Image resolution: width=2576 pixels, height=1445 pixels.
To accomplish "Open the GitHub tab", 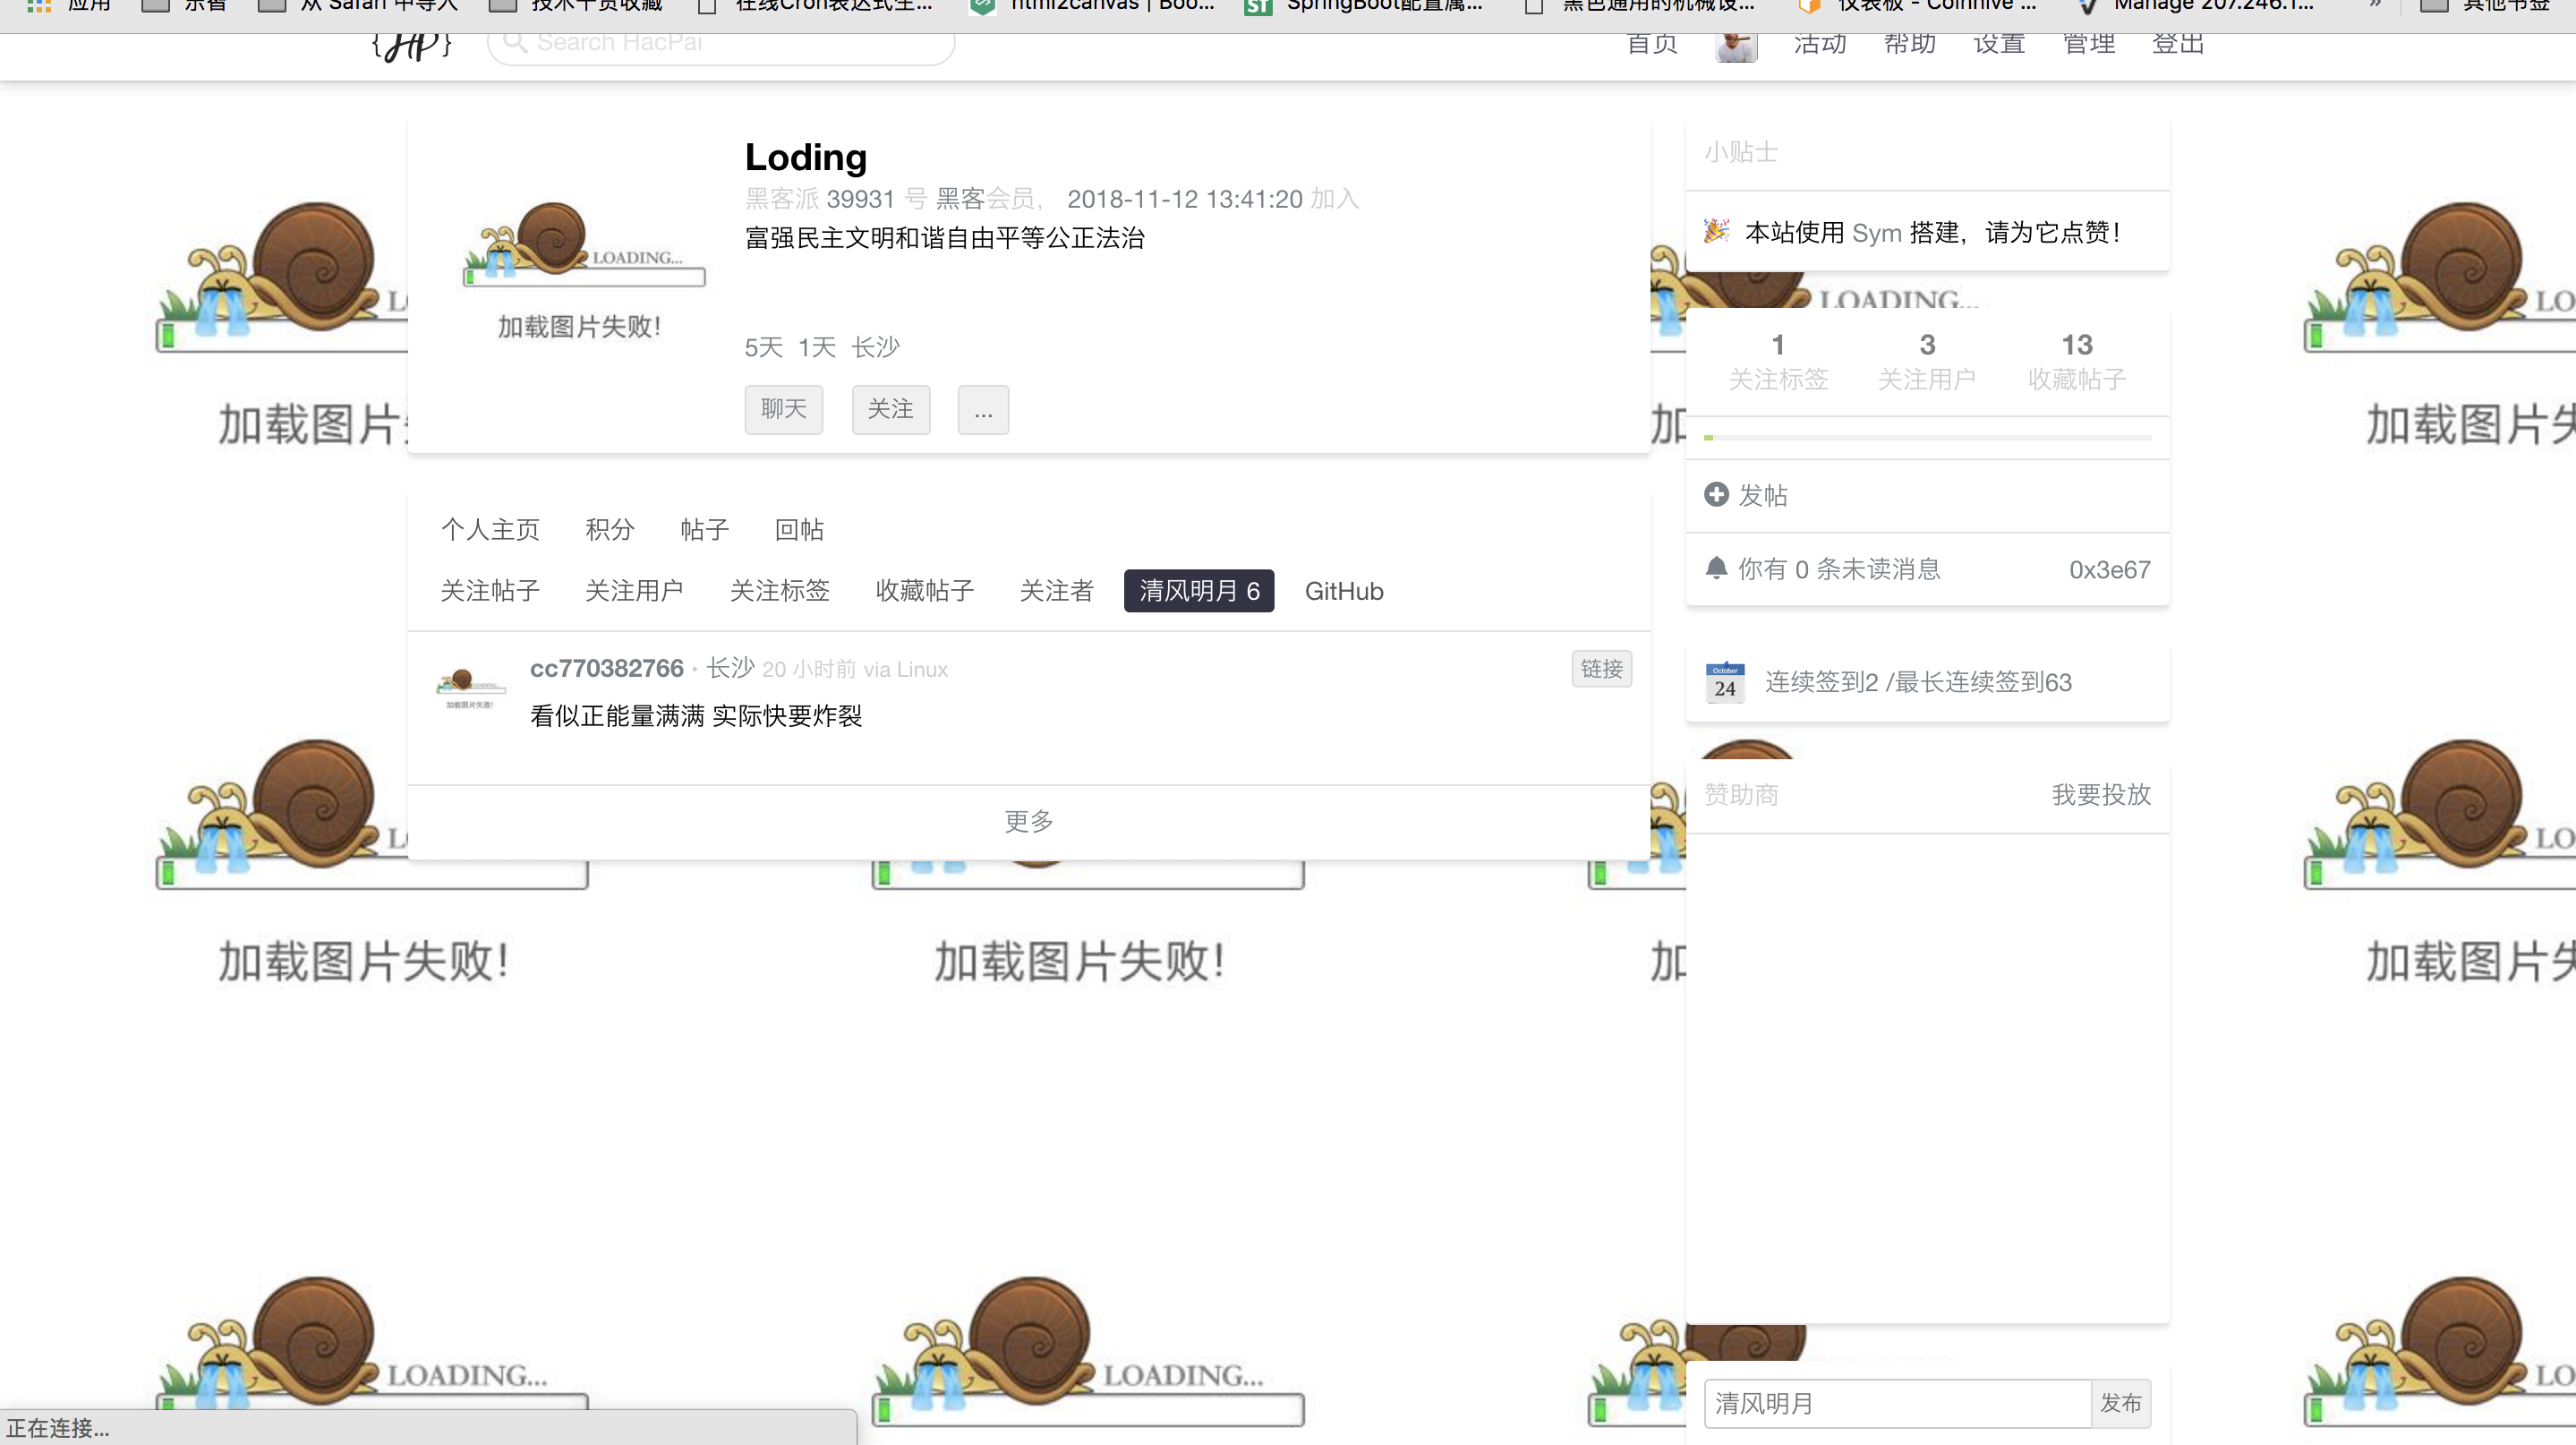I will click(1343, 591).
